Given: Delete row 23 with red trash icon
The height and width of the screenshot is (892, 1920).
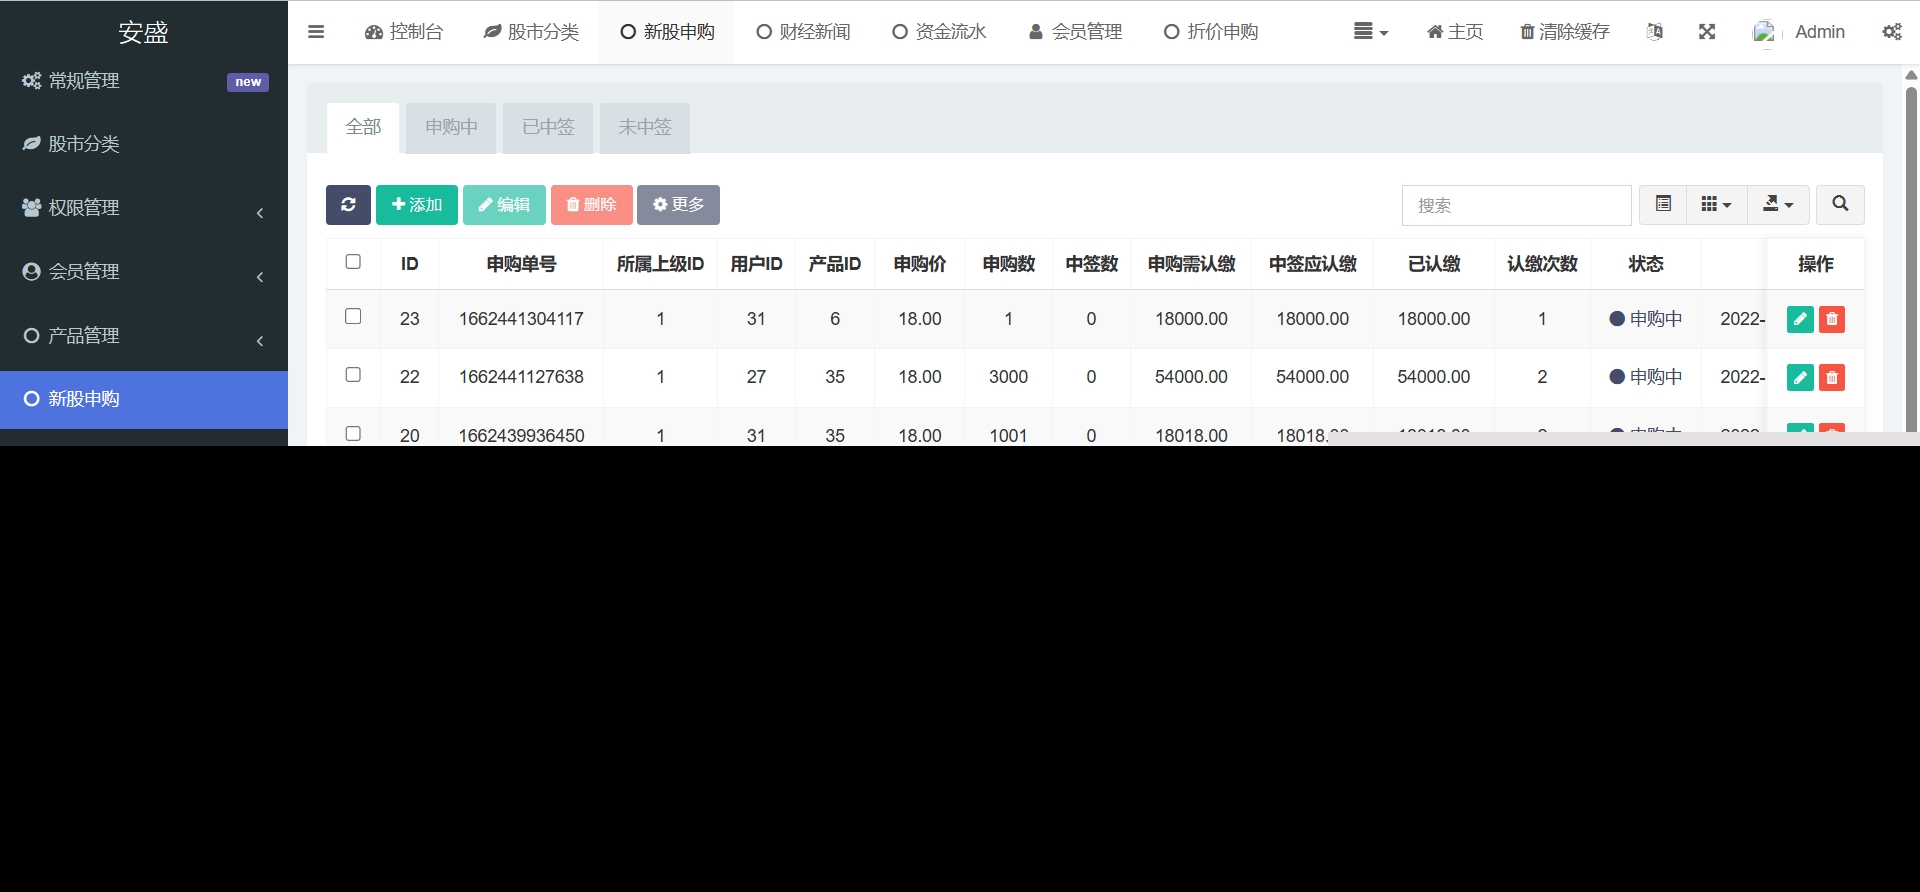Looking at the screenshot, I should click(1832, 319).
